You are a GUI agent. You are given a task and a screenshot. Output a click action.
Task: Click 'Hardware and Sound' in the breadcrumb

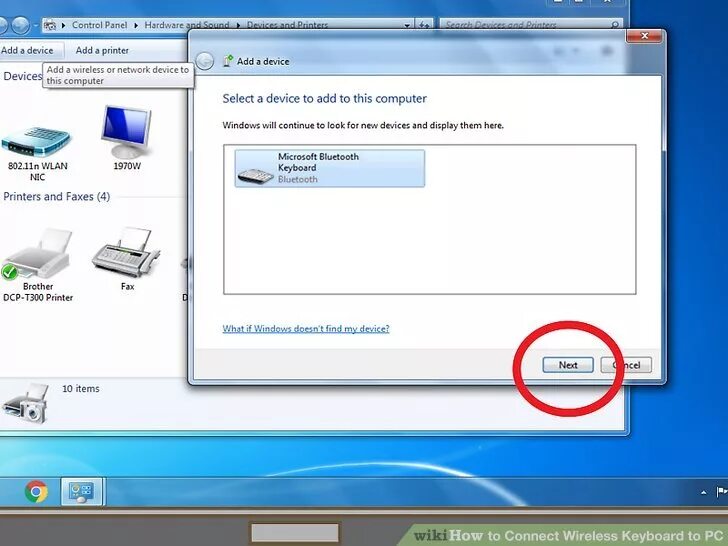pyautogui.click(x=187, y=25)
